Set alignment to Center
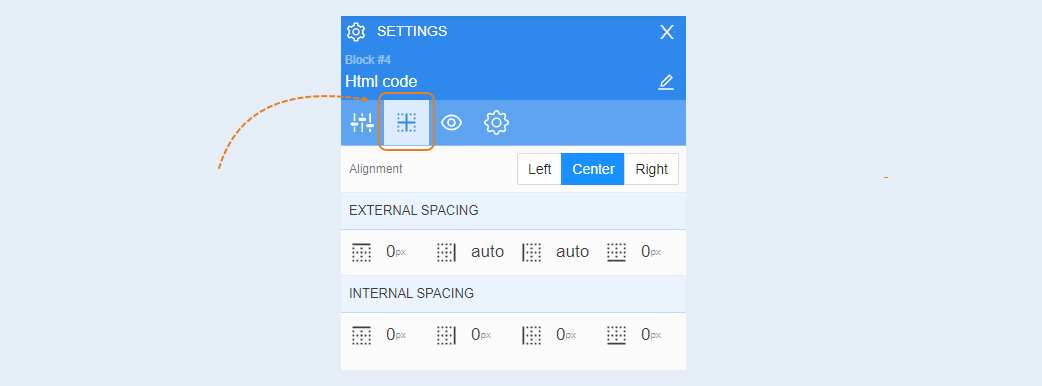The width and height of the screenshot is (1042, 386). (593, 169)
